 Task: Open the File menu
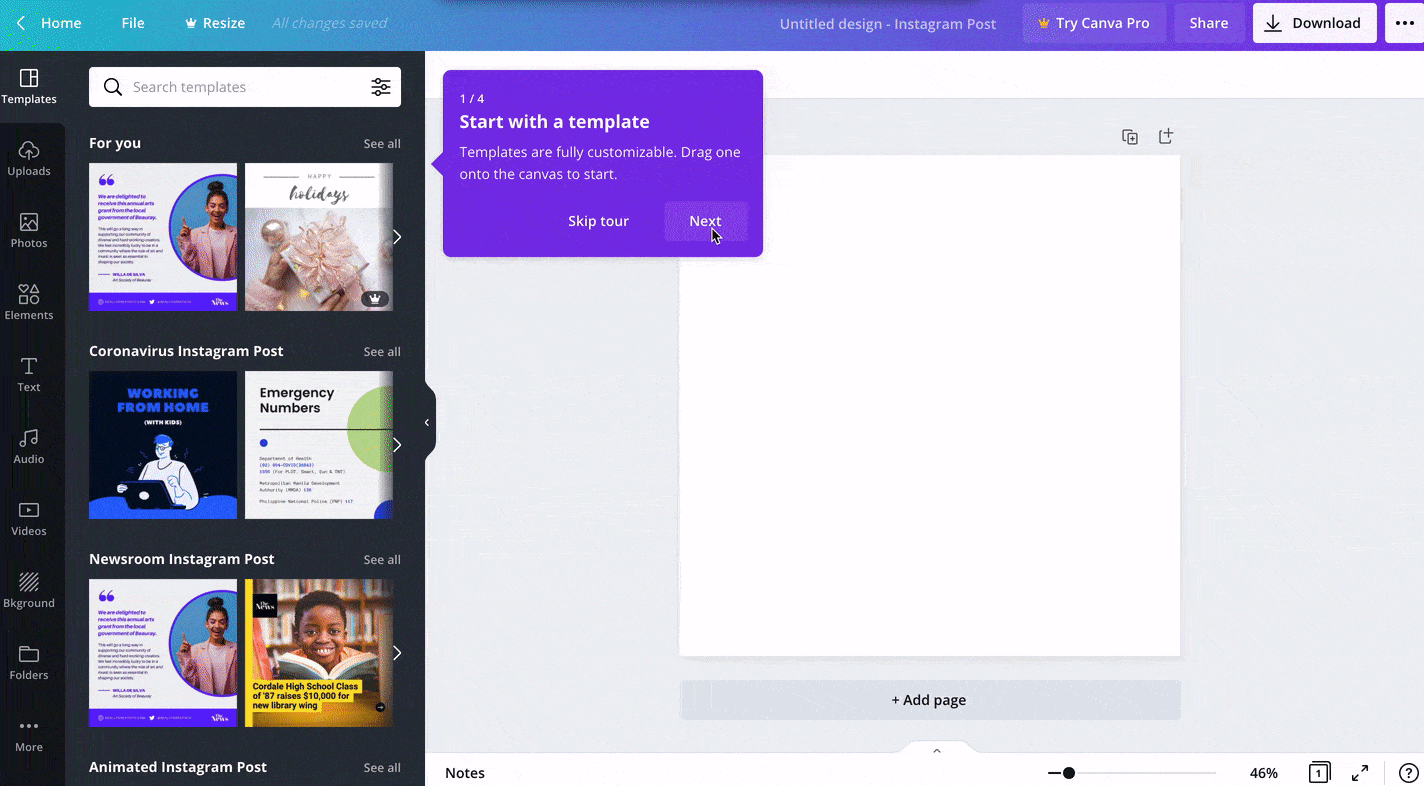pyautogui.click(x=132, y=22)
